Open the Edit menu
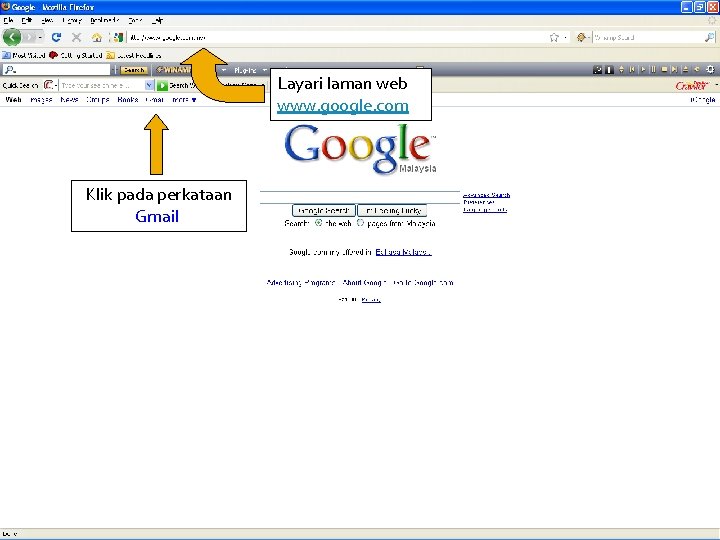The image size is (720, 540). (x=27, y=21)
